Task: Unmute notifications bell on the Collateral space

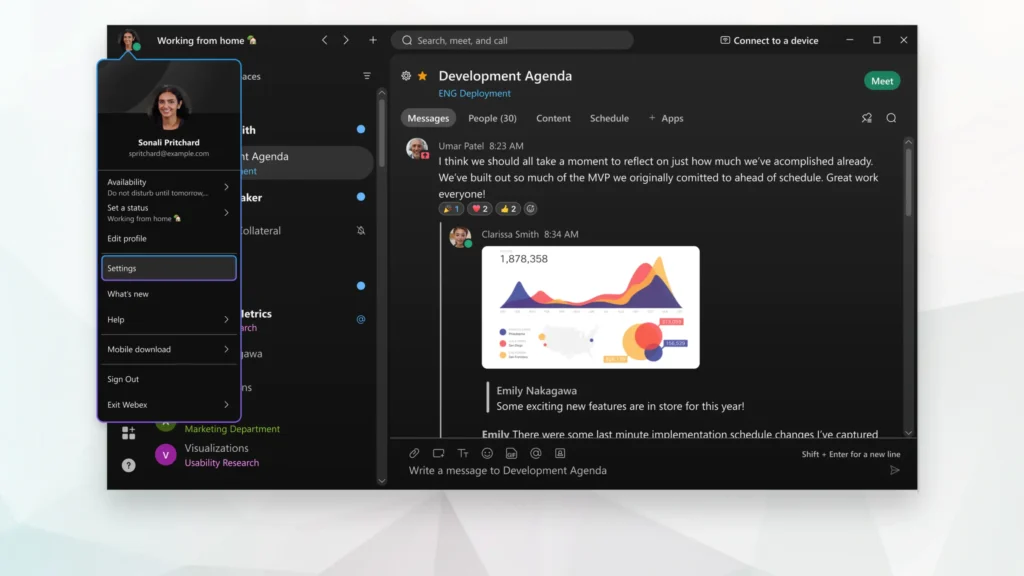Action: click(361, 231)
